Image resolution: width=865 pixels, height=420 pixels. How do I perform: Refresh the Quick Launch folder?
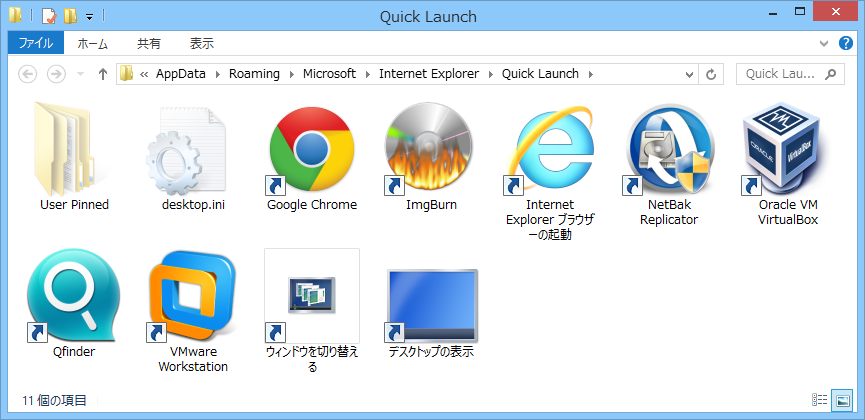click(711, 74)
